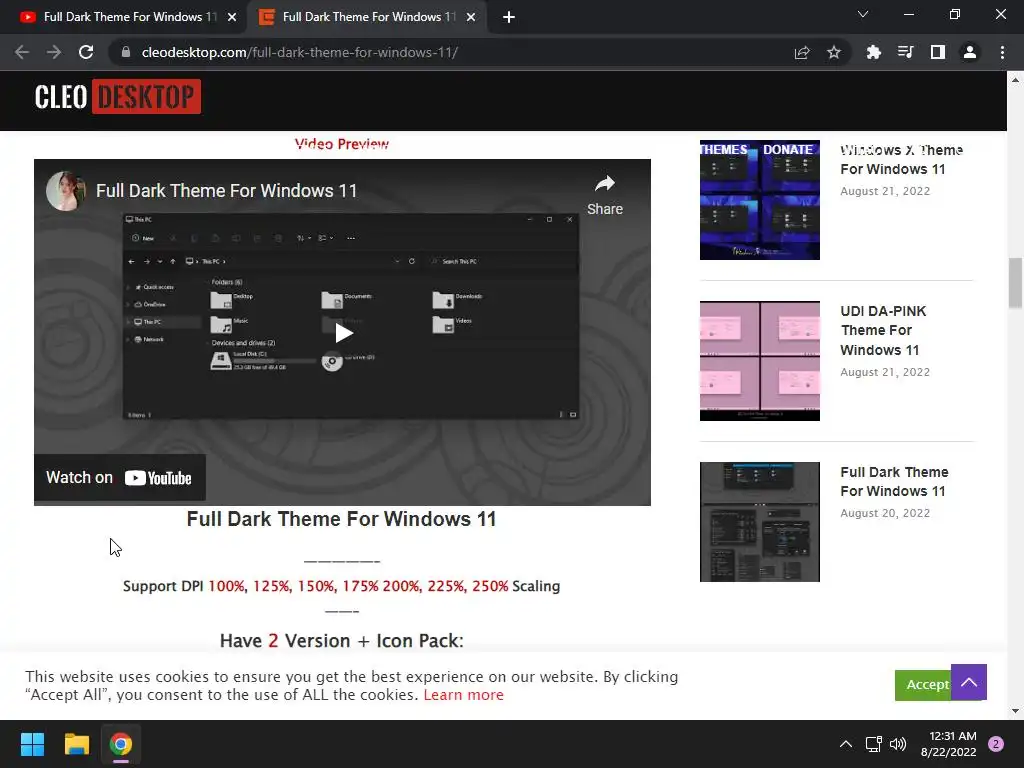
Task: Open the volume tray icon
Action: point(898,744)
